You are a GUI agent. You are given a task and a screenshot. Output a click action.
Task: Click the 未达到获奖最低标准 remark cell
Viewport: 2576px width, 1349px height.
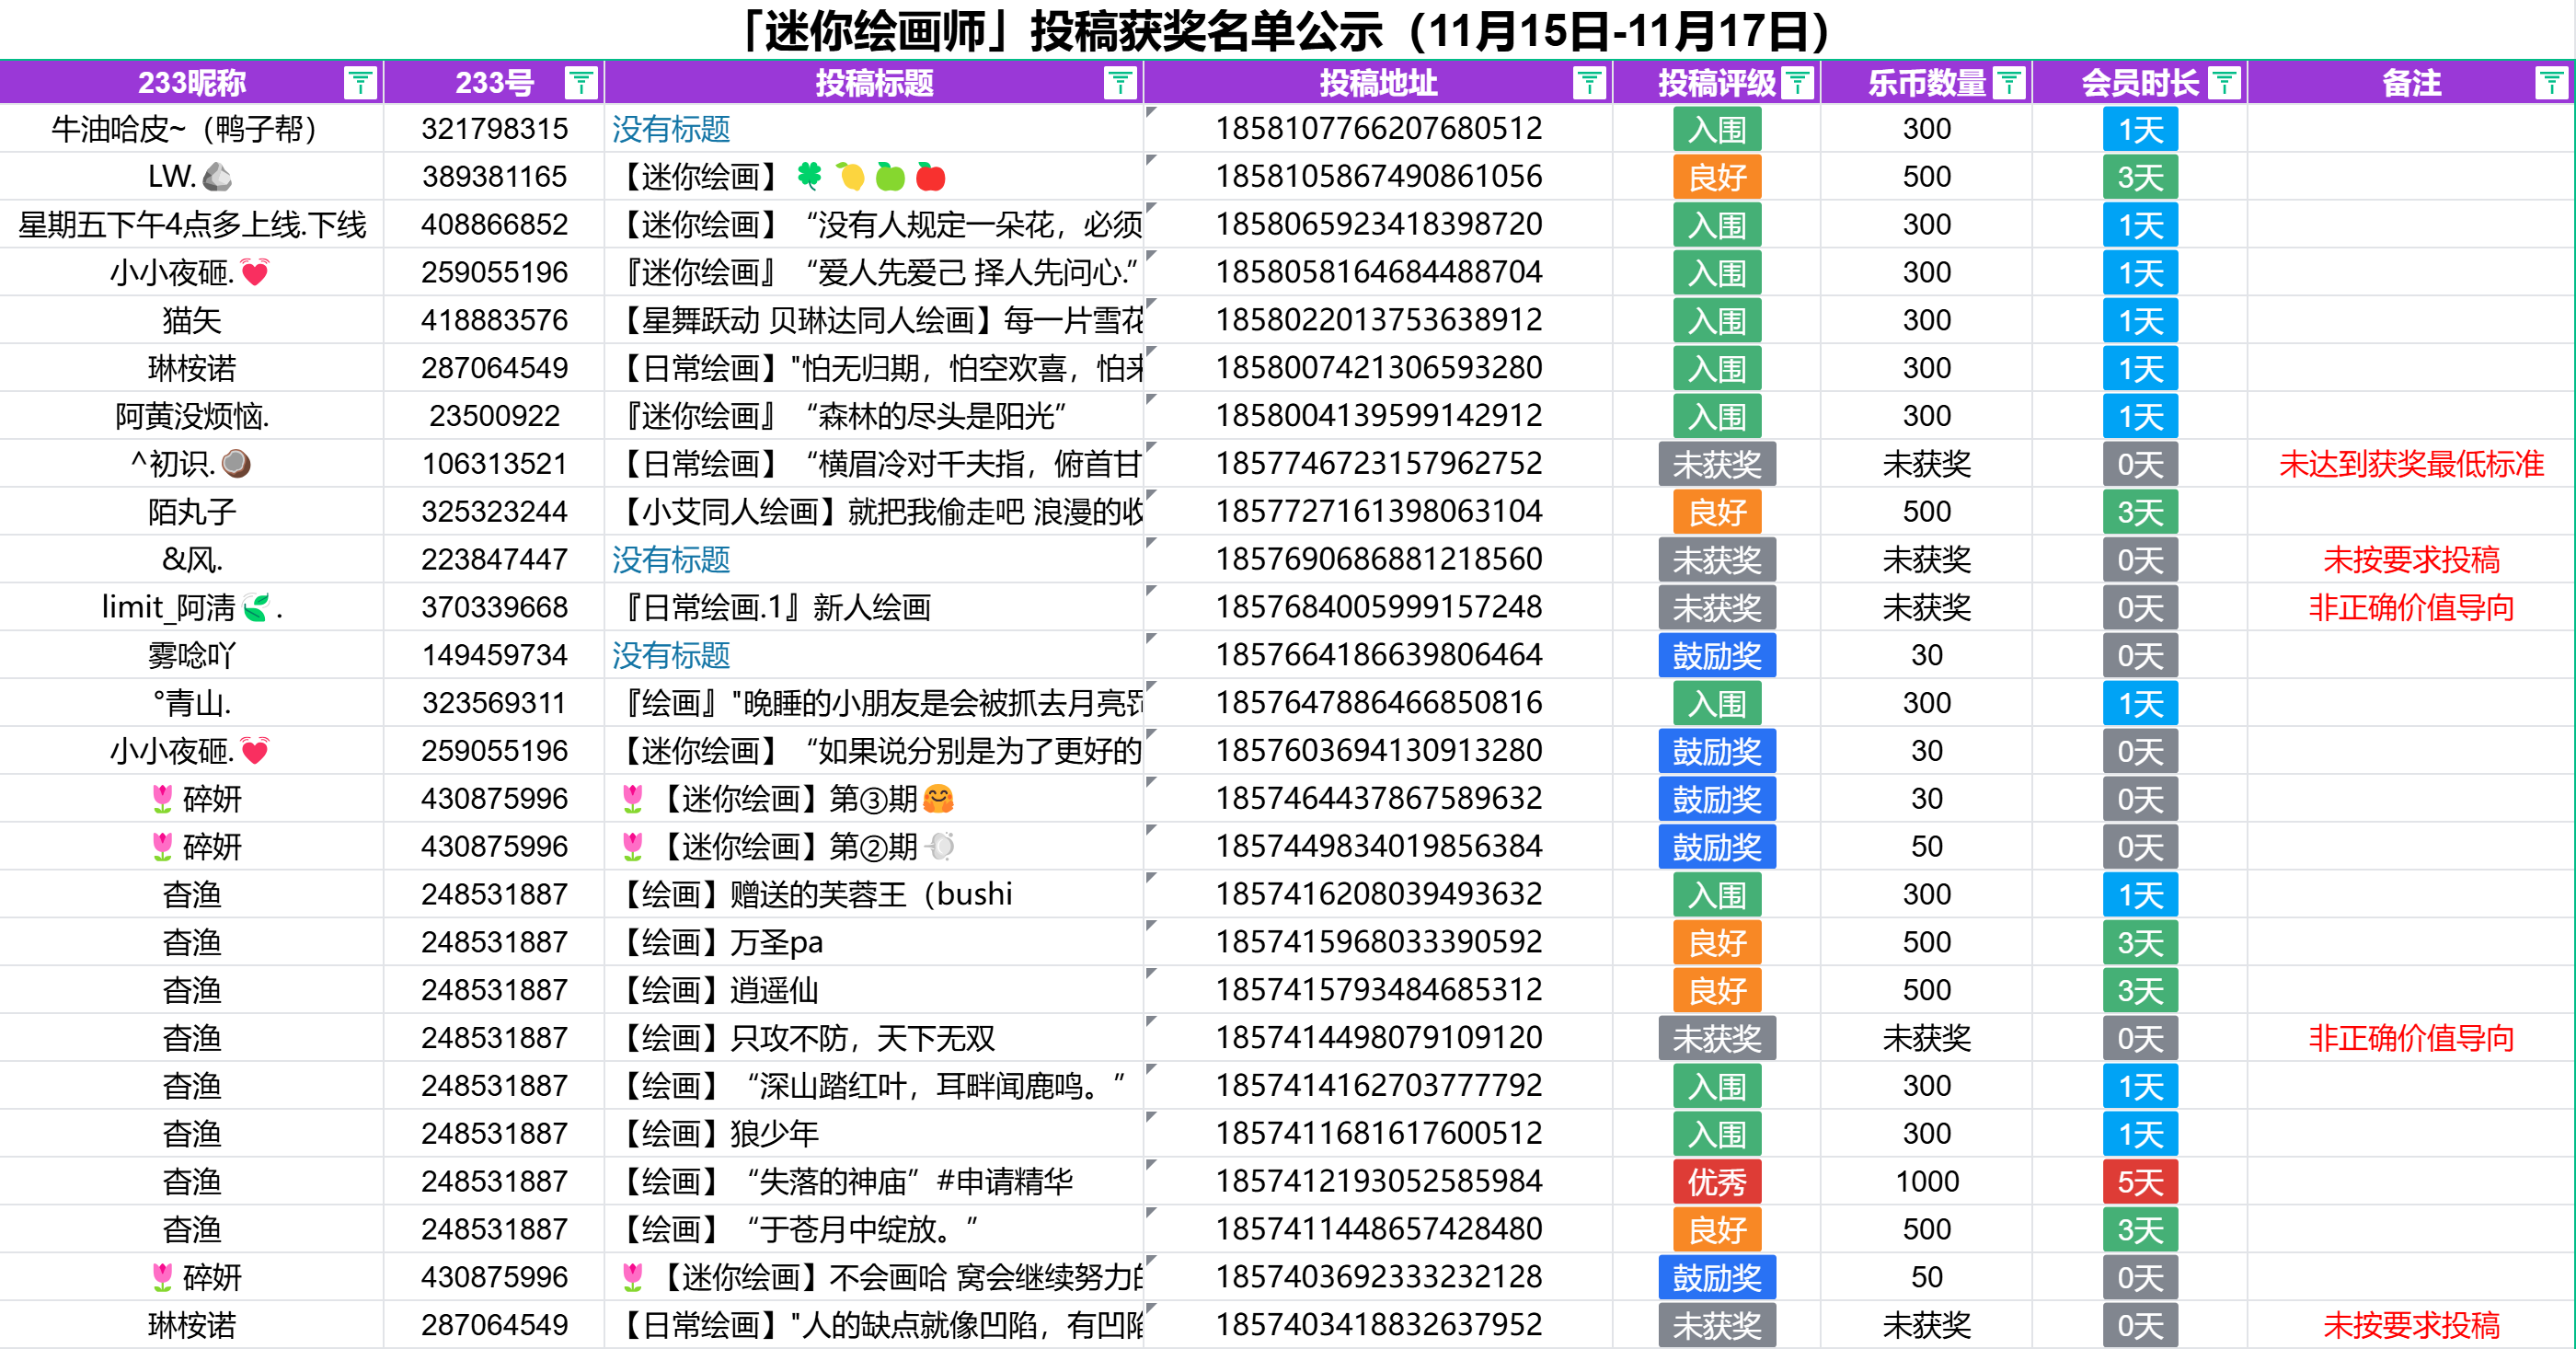[2410, 464]
